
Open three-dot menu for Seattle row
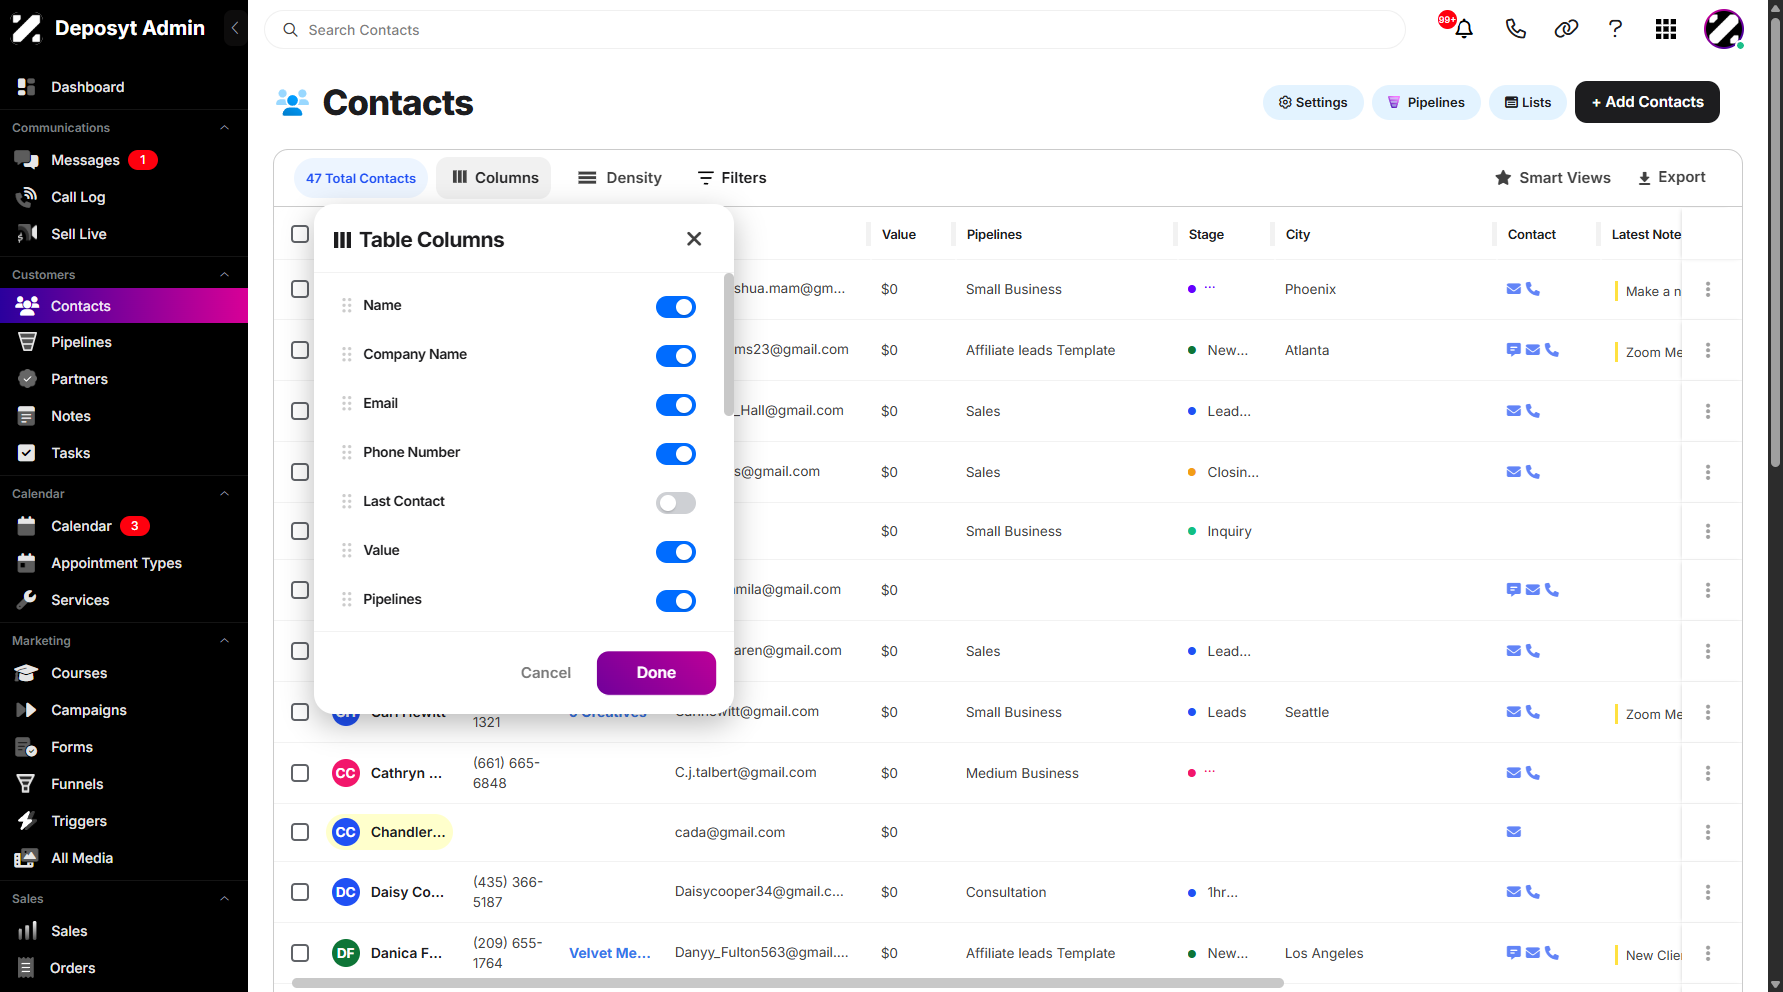(1708, 712)
